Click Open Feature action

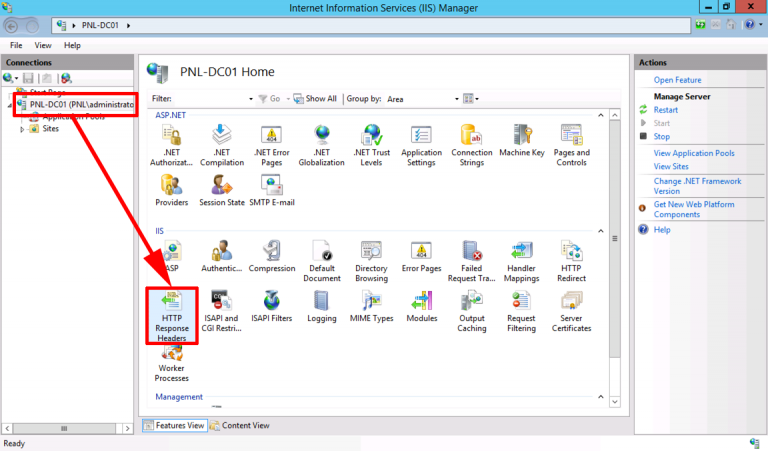(x=677, y=80)
